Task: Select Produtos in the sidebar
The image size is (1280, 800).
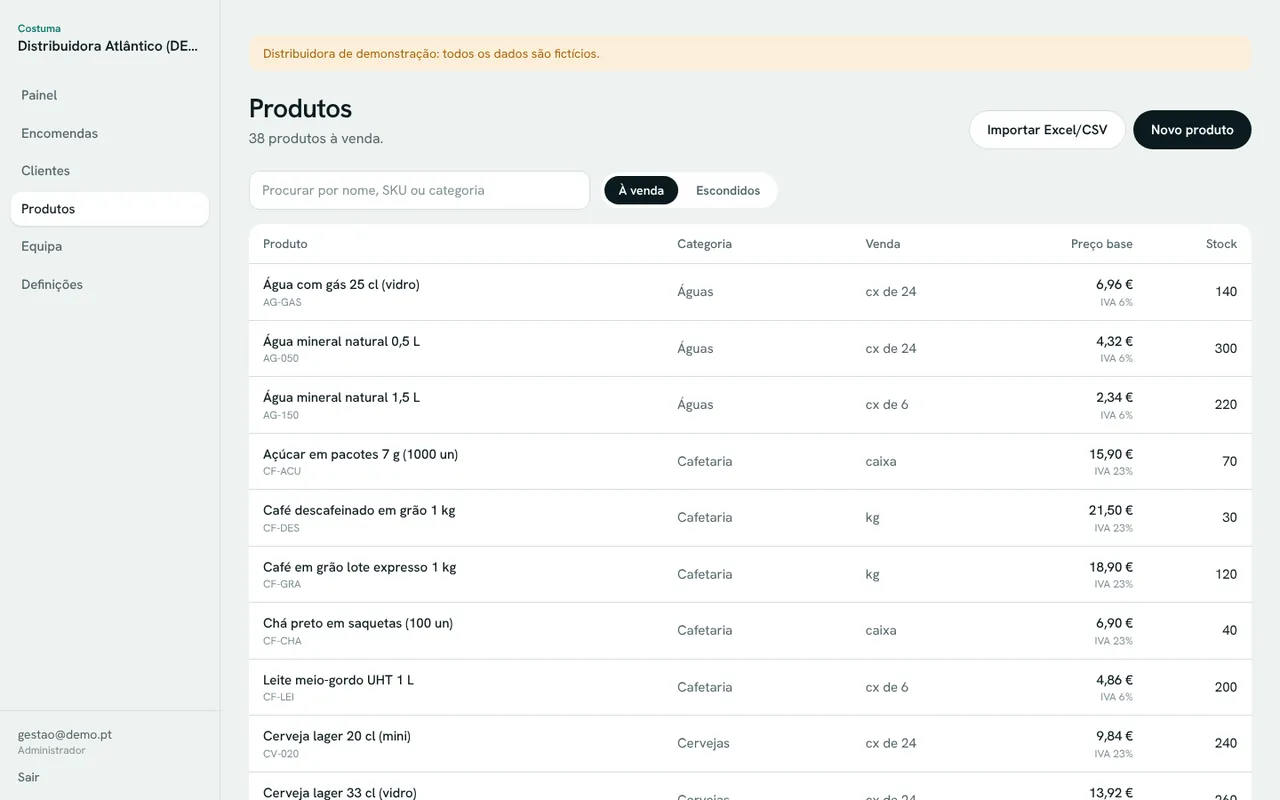Action: coord(110,209)
